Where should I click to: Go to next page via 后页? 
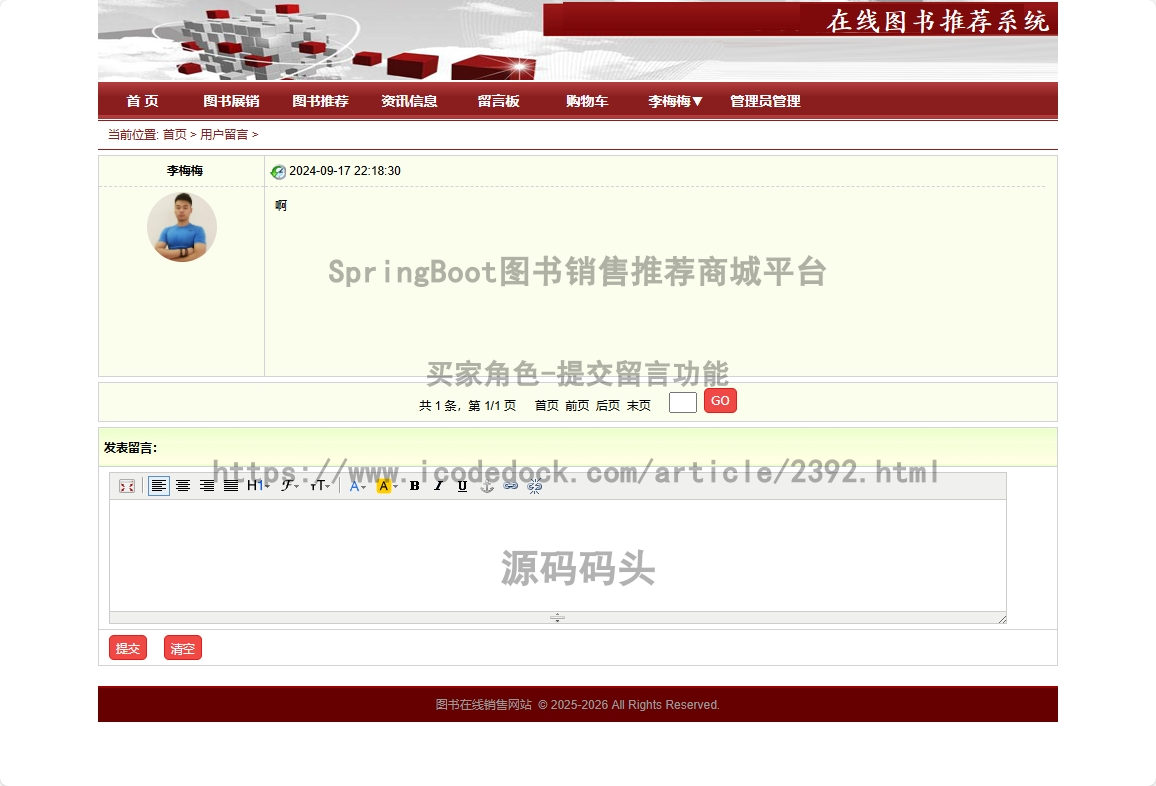pyautogui.click(x=607, y=406)
